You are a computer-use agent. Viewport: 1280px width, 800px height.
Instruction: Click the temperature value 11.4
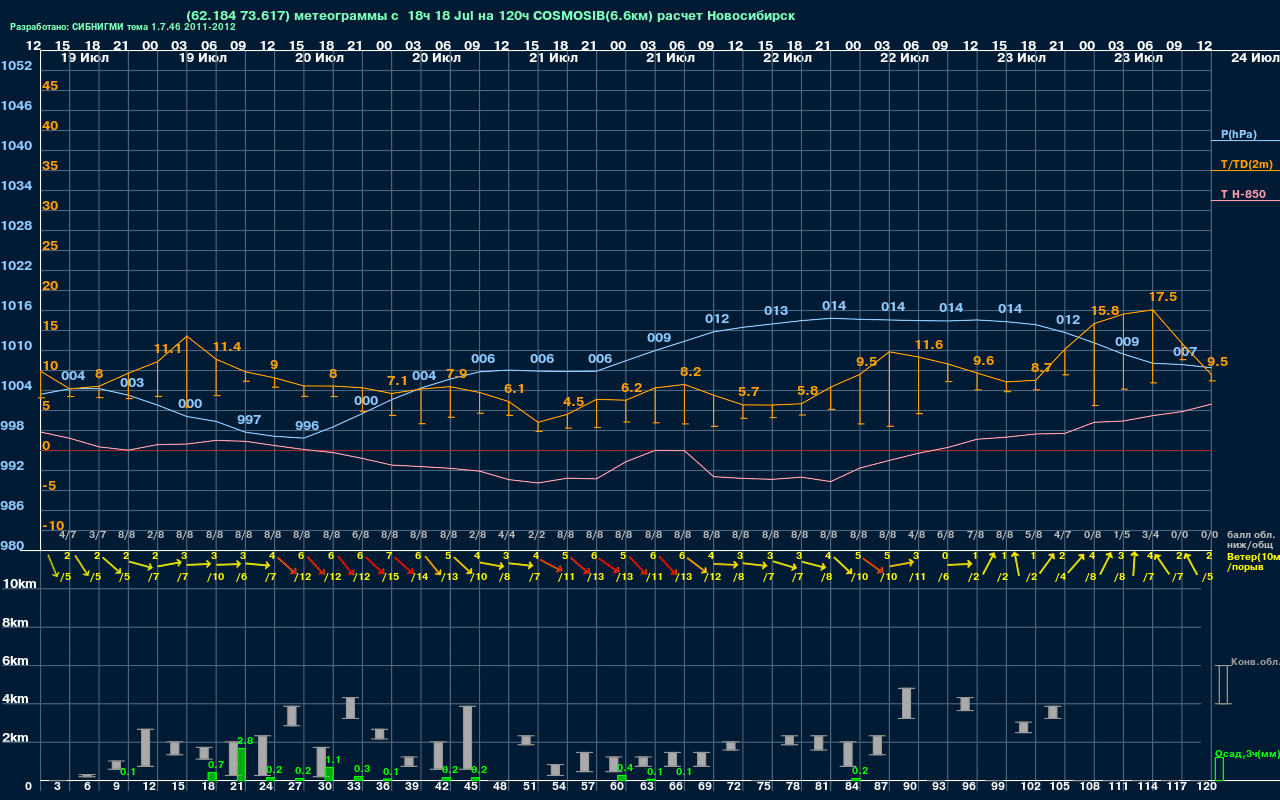pyautogui.click(x=227, y=347)
